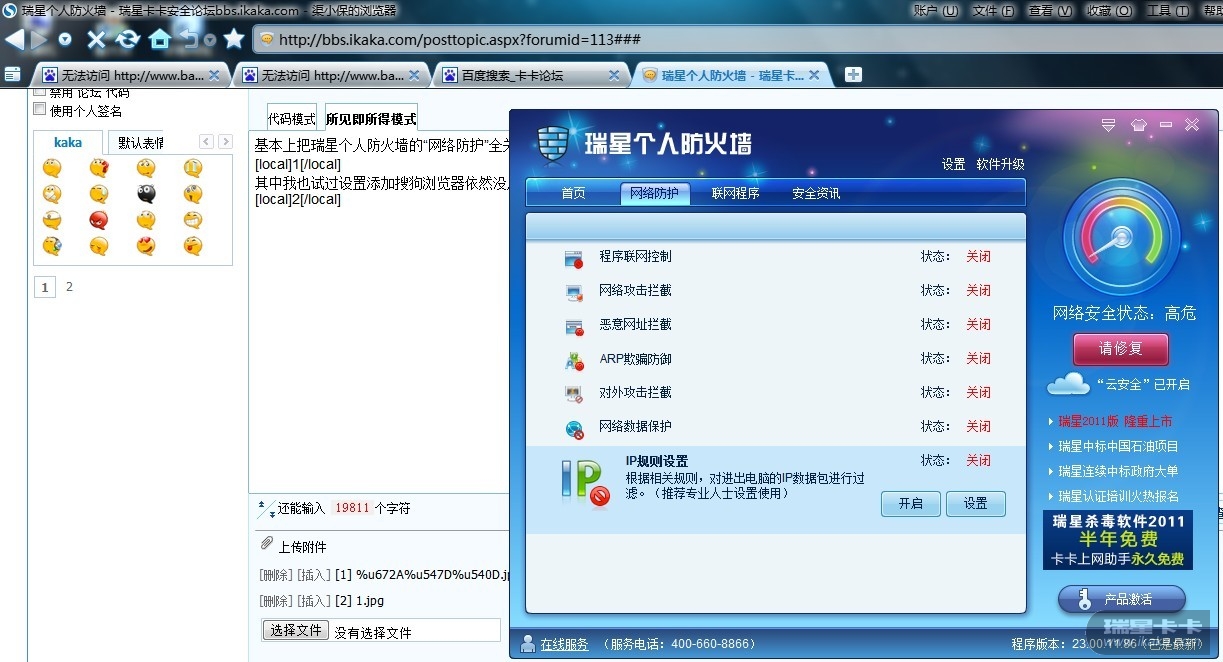
Task: Click the ARP欺骗防御 row icon
Action: (x=574, y=361)
